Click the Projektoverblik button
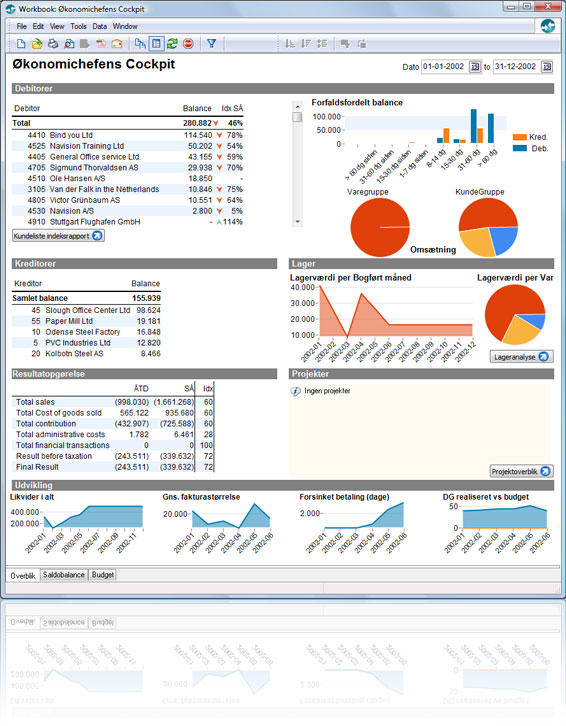This screenshot has height=726, width=566. point(522,471)
